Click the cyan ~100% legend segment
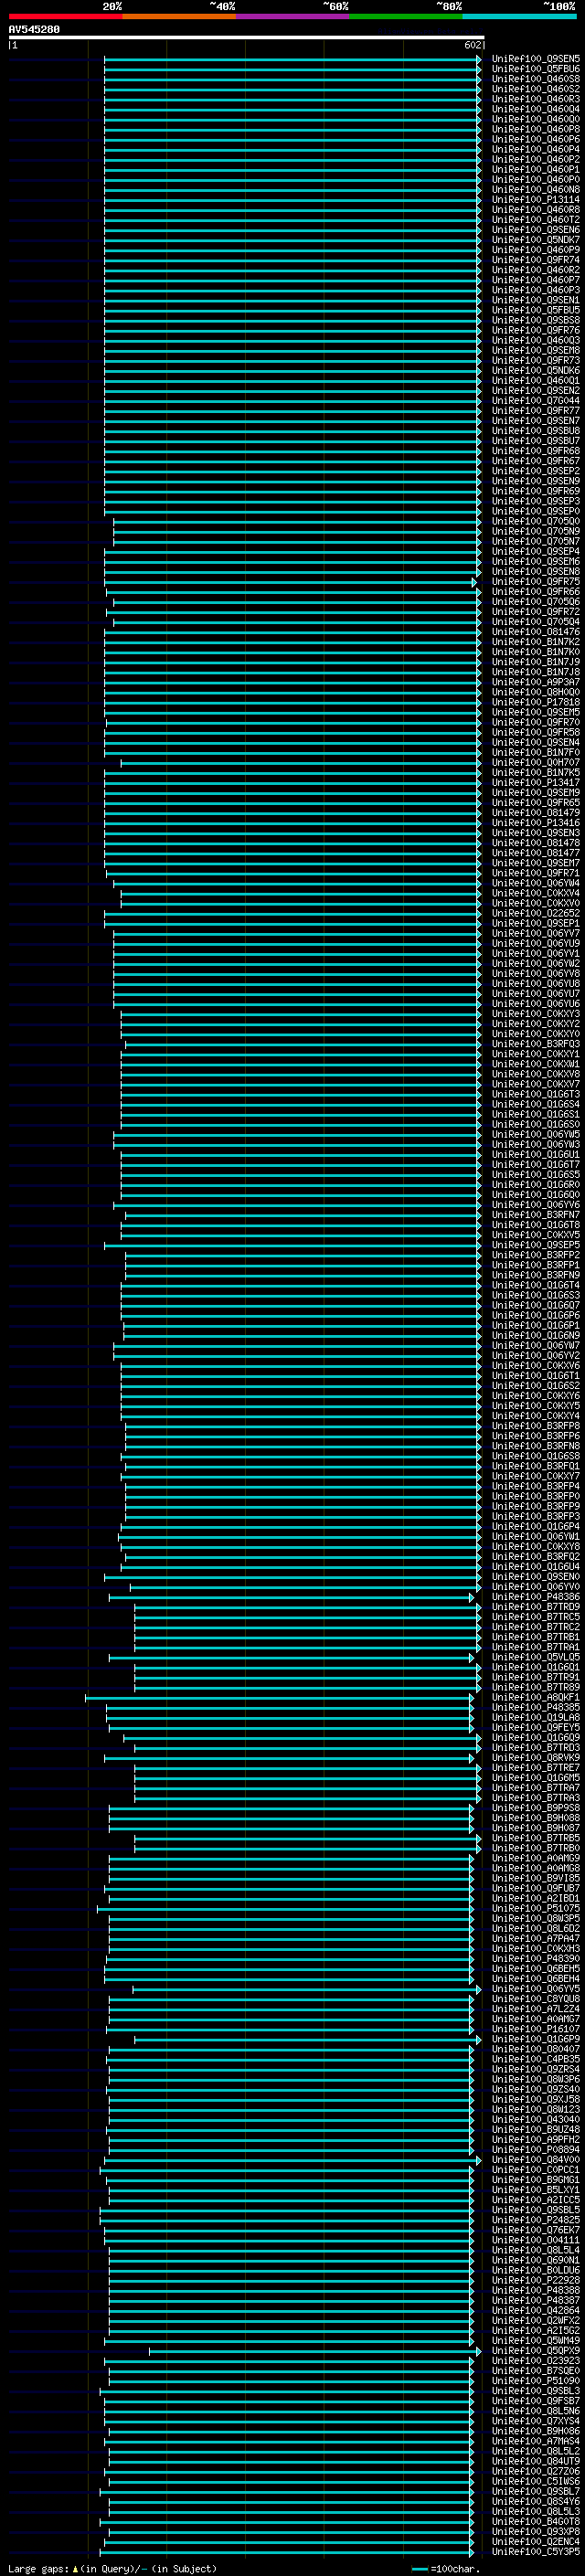585x2576 pixels. (x=519, y=16)
